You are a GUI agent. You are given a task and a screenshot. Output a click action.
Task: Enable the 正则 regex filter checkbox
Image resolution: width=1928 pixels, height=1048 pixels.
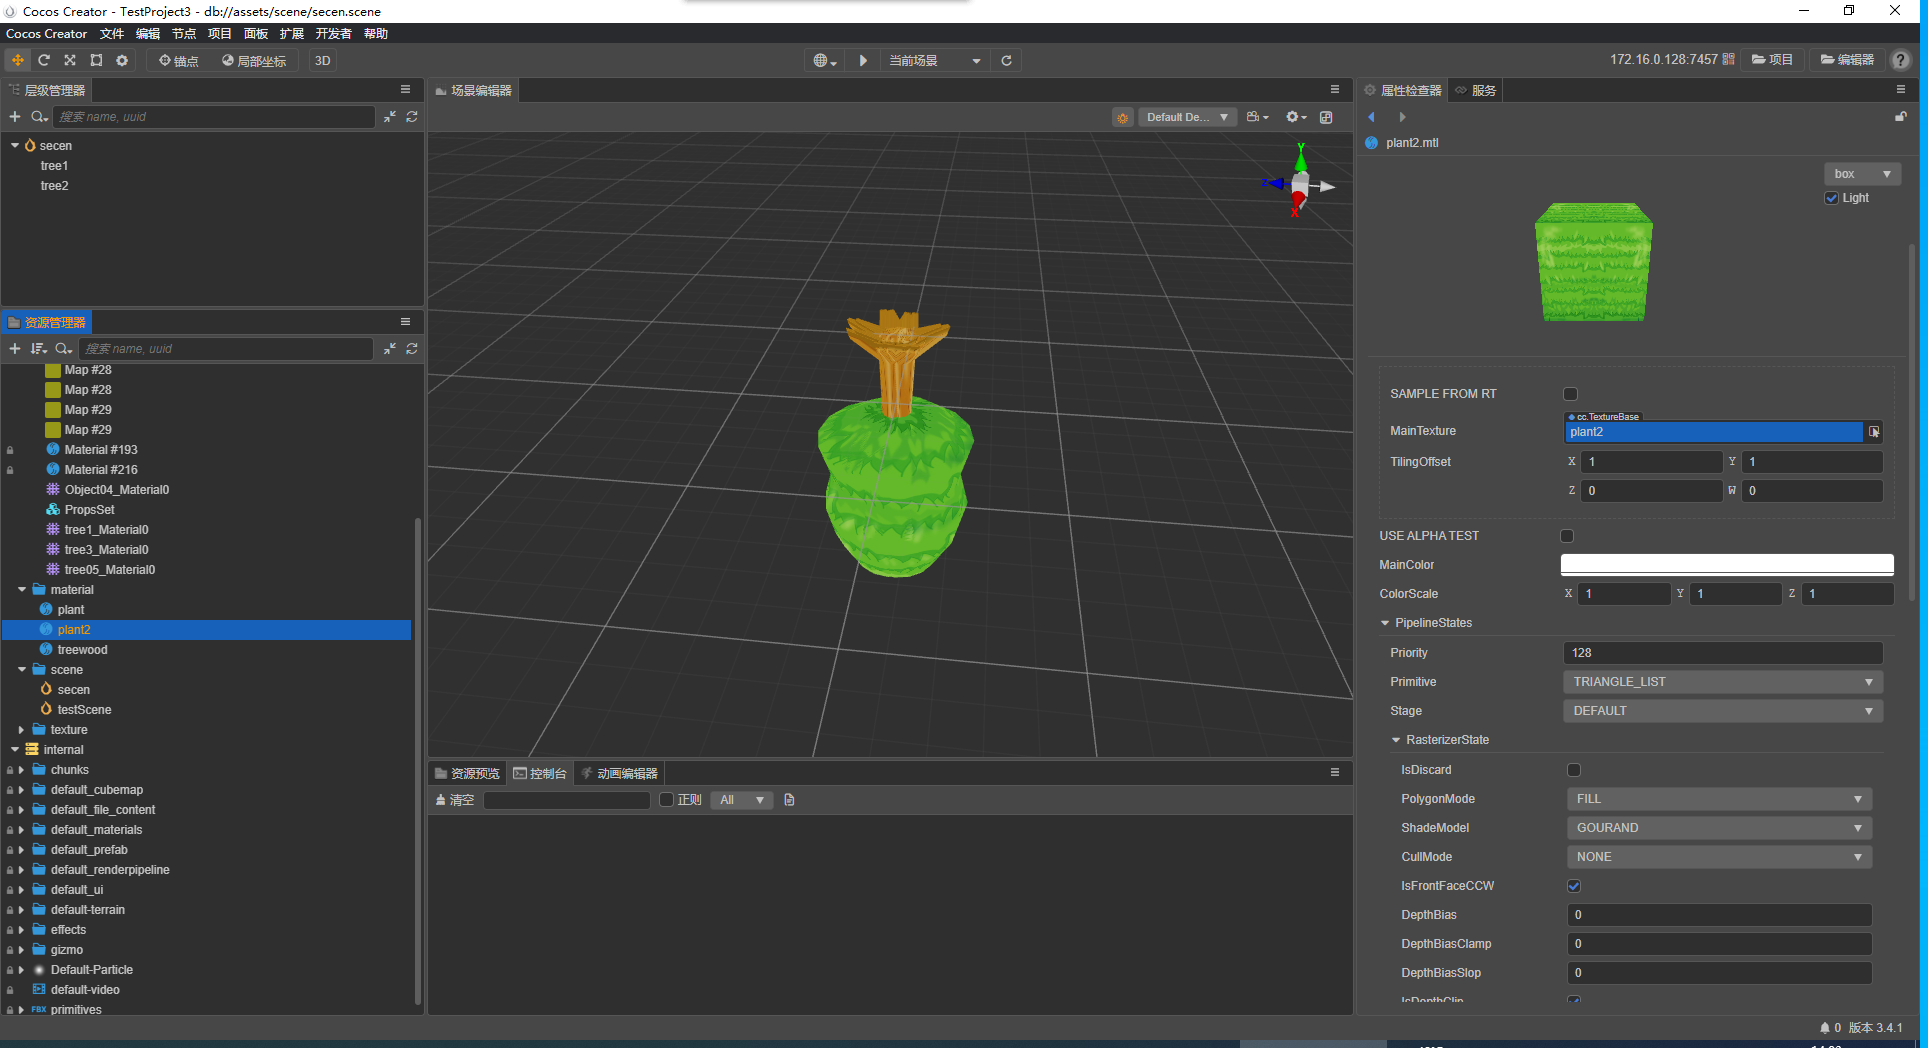(667, 800)
